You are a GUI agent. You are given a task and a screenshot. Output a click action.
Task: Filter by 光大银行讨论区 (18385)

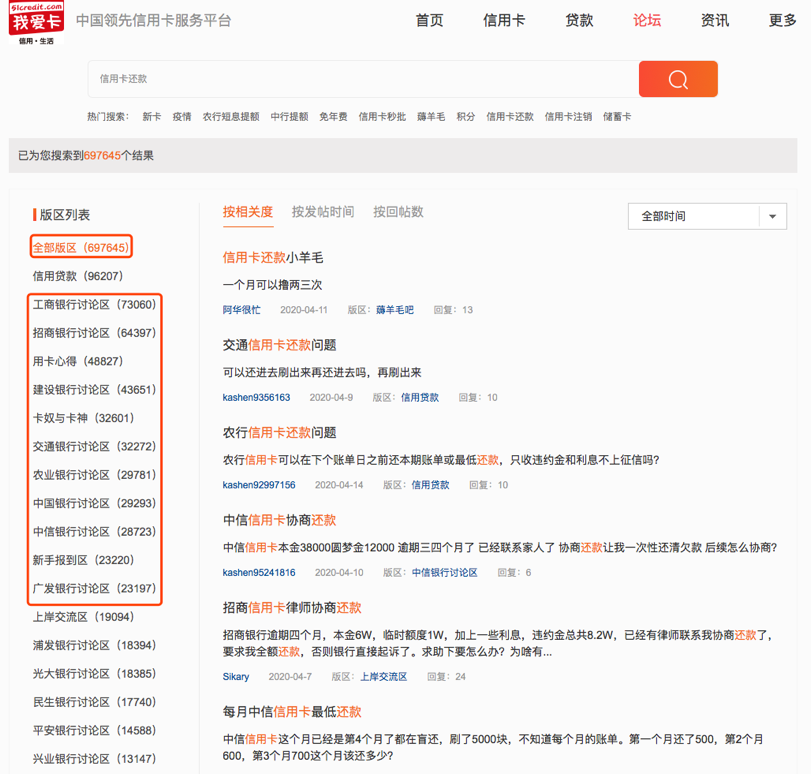pos(94,674)
